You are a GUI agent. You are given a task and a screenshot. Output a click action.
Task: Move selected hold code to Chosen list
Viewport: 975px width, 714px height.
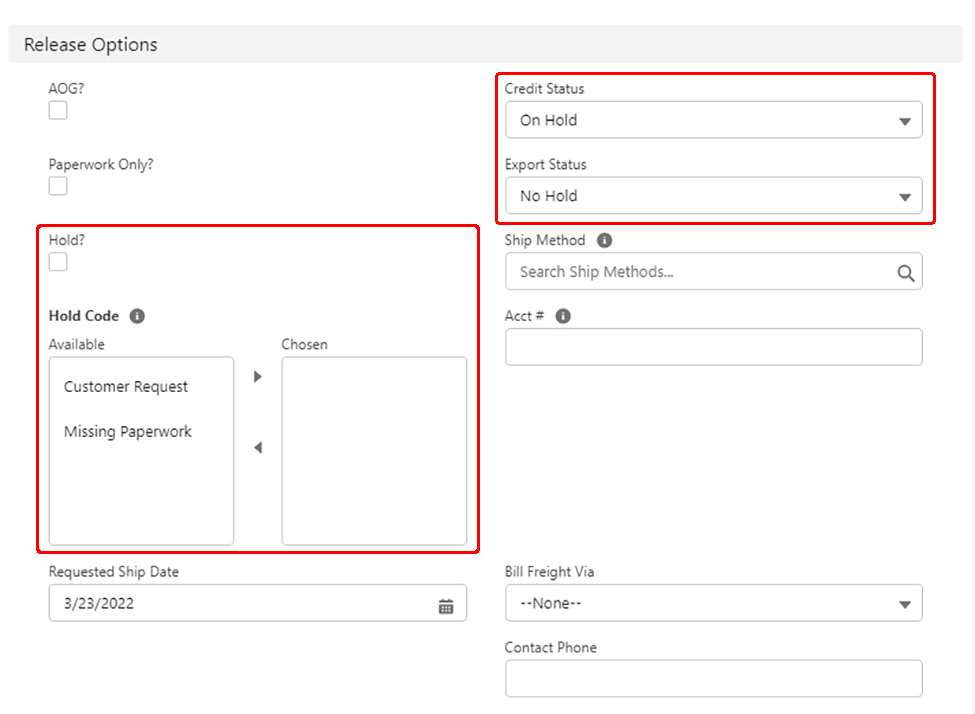click(x=257, y=377)
